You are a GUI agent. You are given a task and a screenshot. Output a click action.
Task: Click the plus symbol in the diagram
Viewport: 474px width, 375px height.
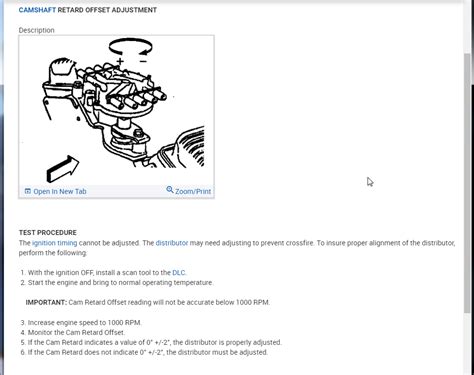pyautogui.click(x=120, y=61)
